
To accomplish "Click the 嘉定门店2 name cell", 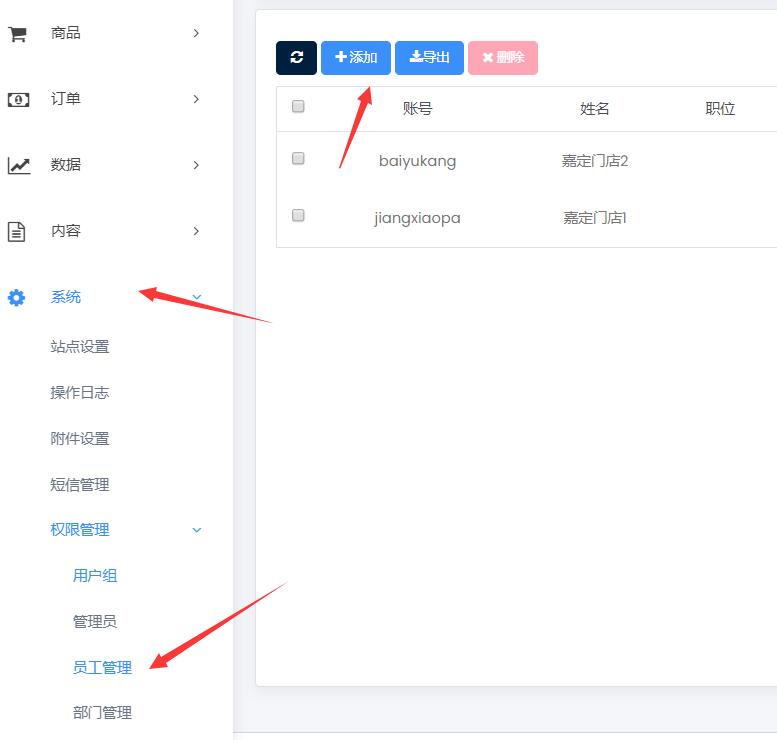I will tap(595, 161).
